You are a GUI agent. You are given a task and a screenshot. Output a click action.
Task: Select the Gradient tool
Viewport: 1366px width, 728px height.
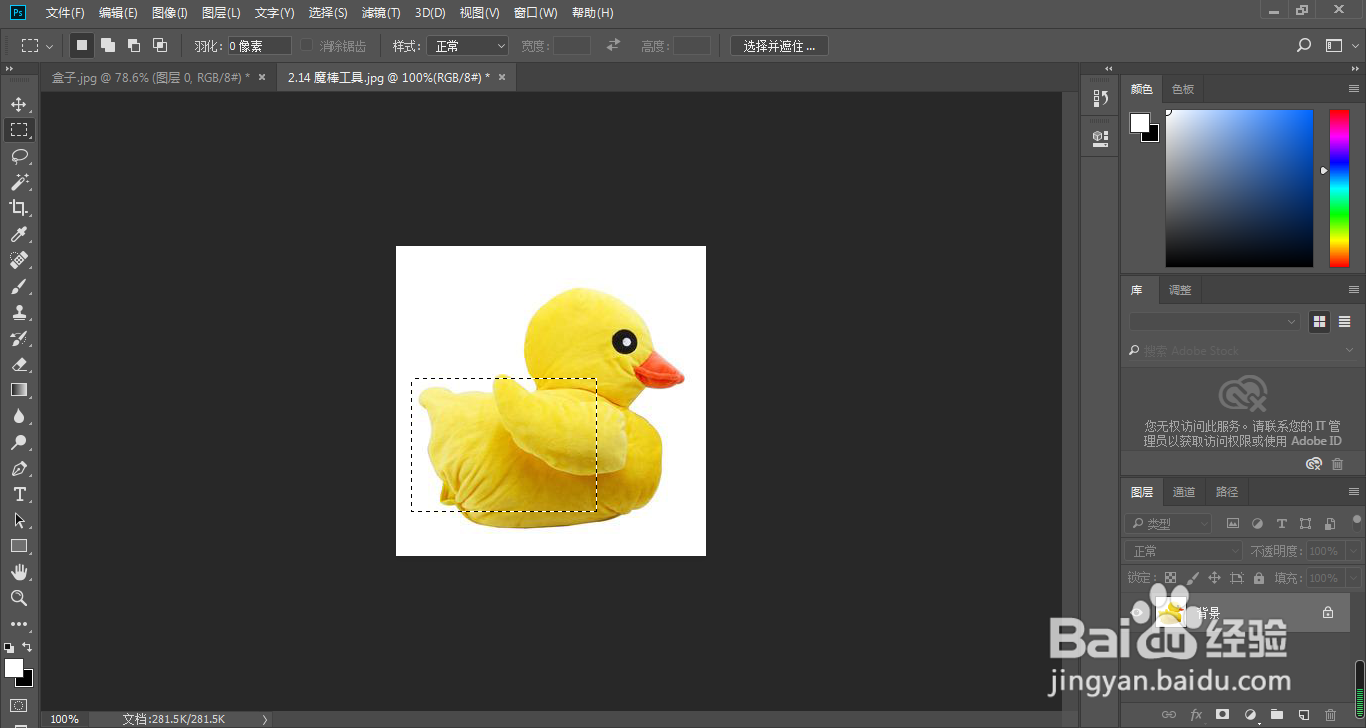pyautogui.click(x=19, y=390)
